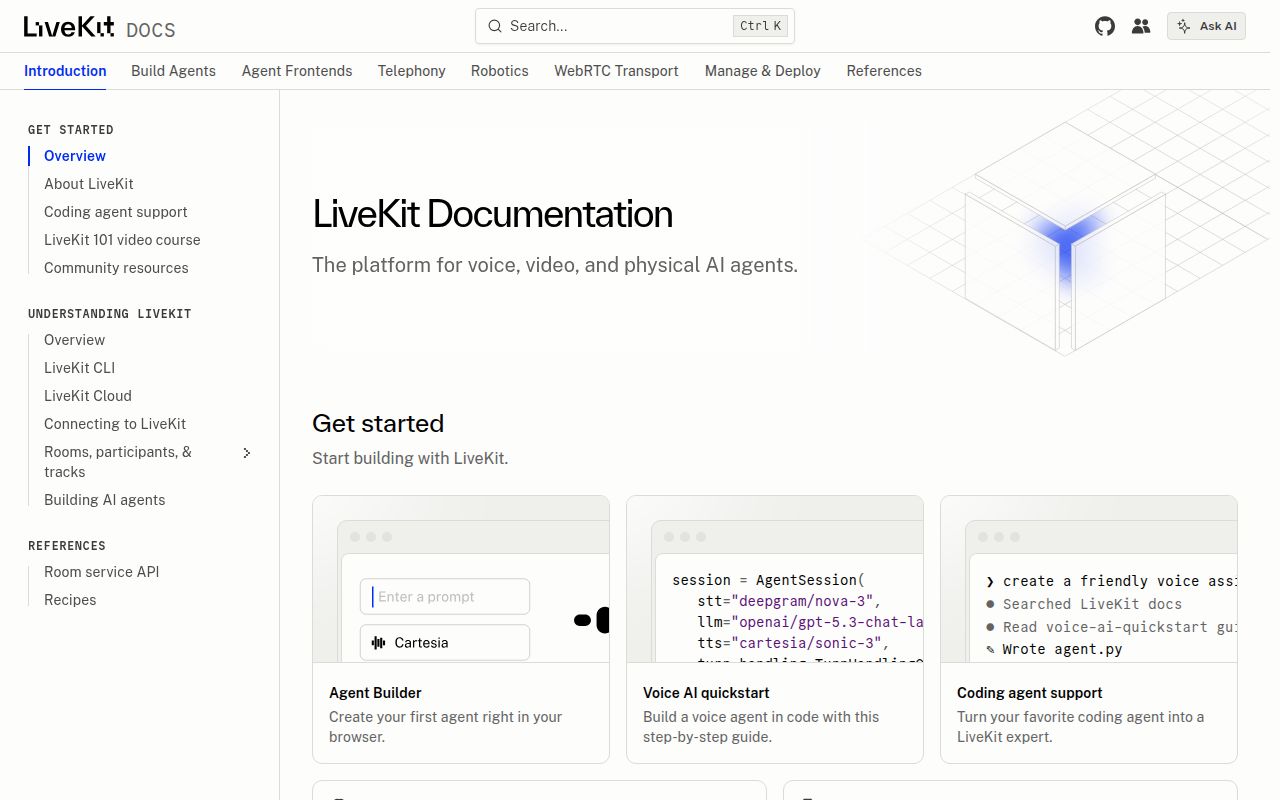Open the Agent Builder card

point(461,630)
